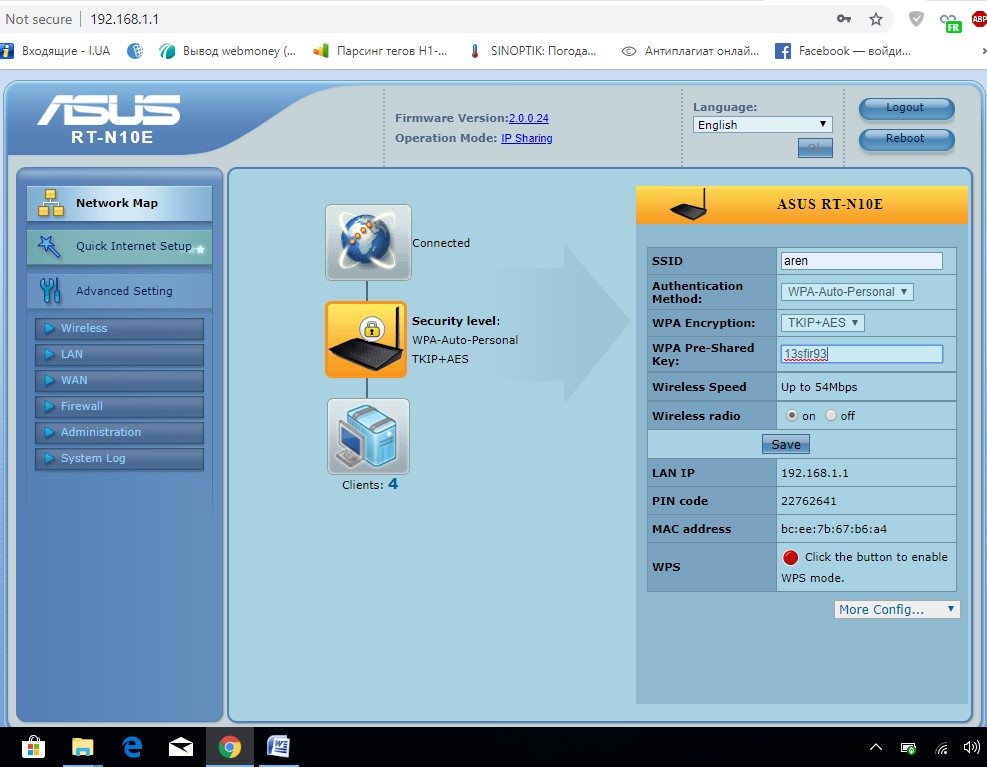Click the browser address bar URL
Viewport: 987px width, 767px height.
(125, 20)
